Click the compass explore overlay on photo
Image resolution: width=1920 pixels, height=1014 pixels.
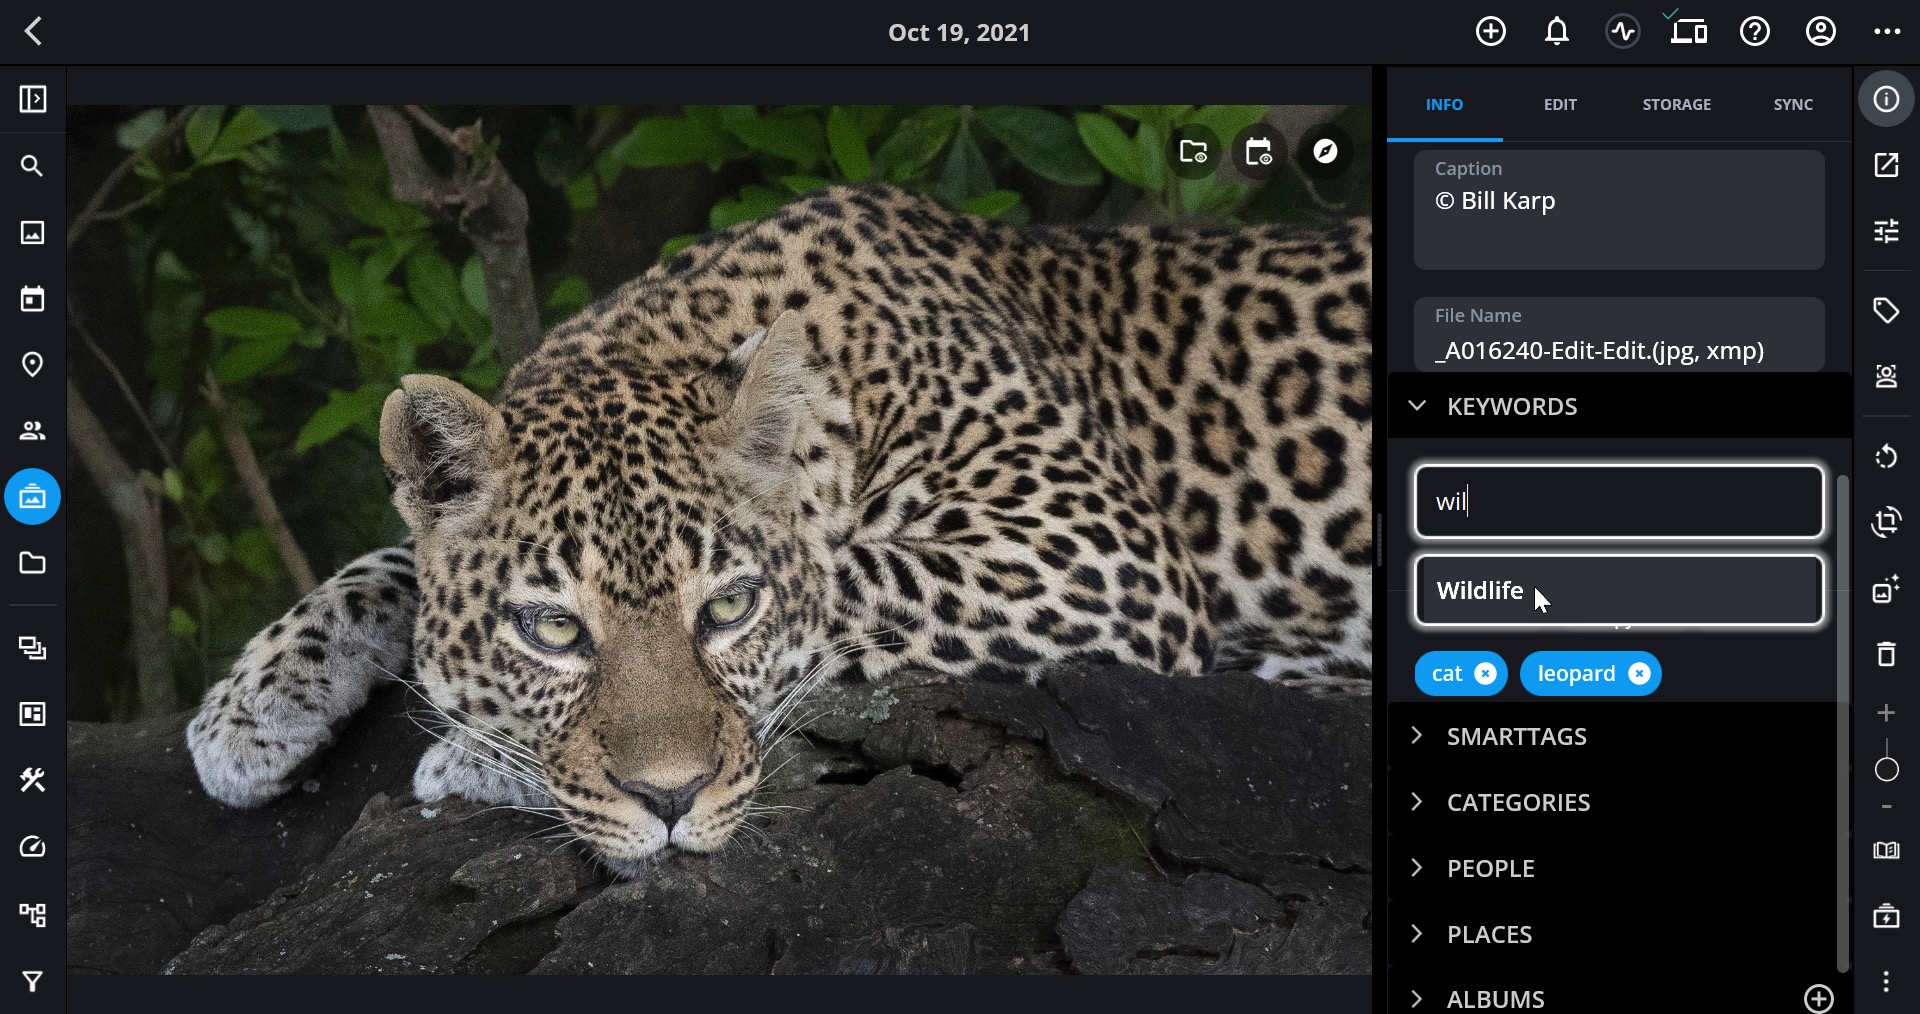1325,151
